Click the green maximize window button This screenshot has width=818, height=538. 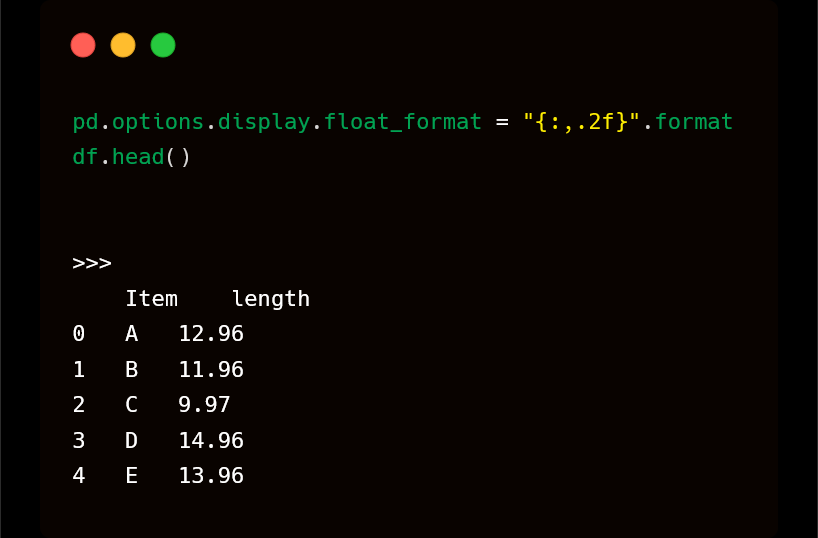[x=163, y=45]
